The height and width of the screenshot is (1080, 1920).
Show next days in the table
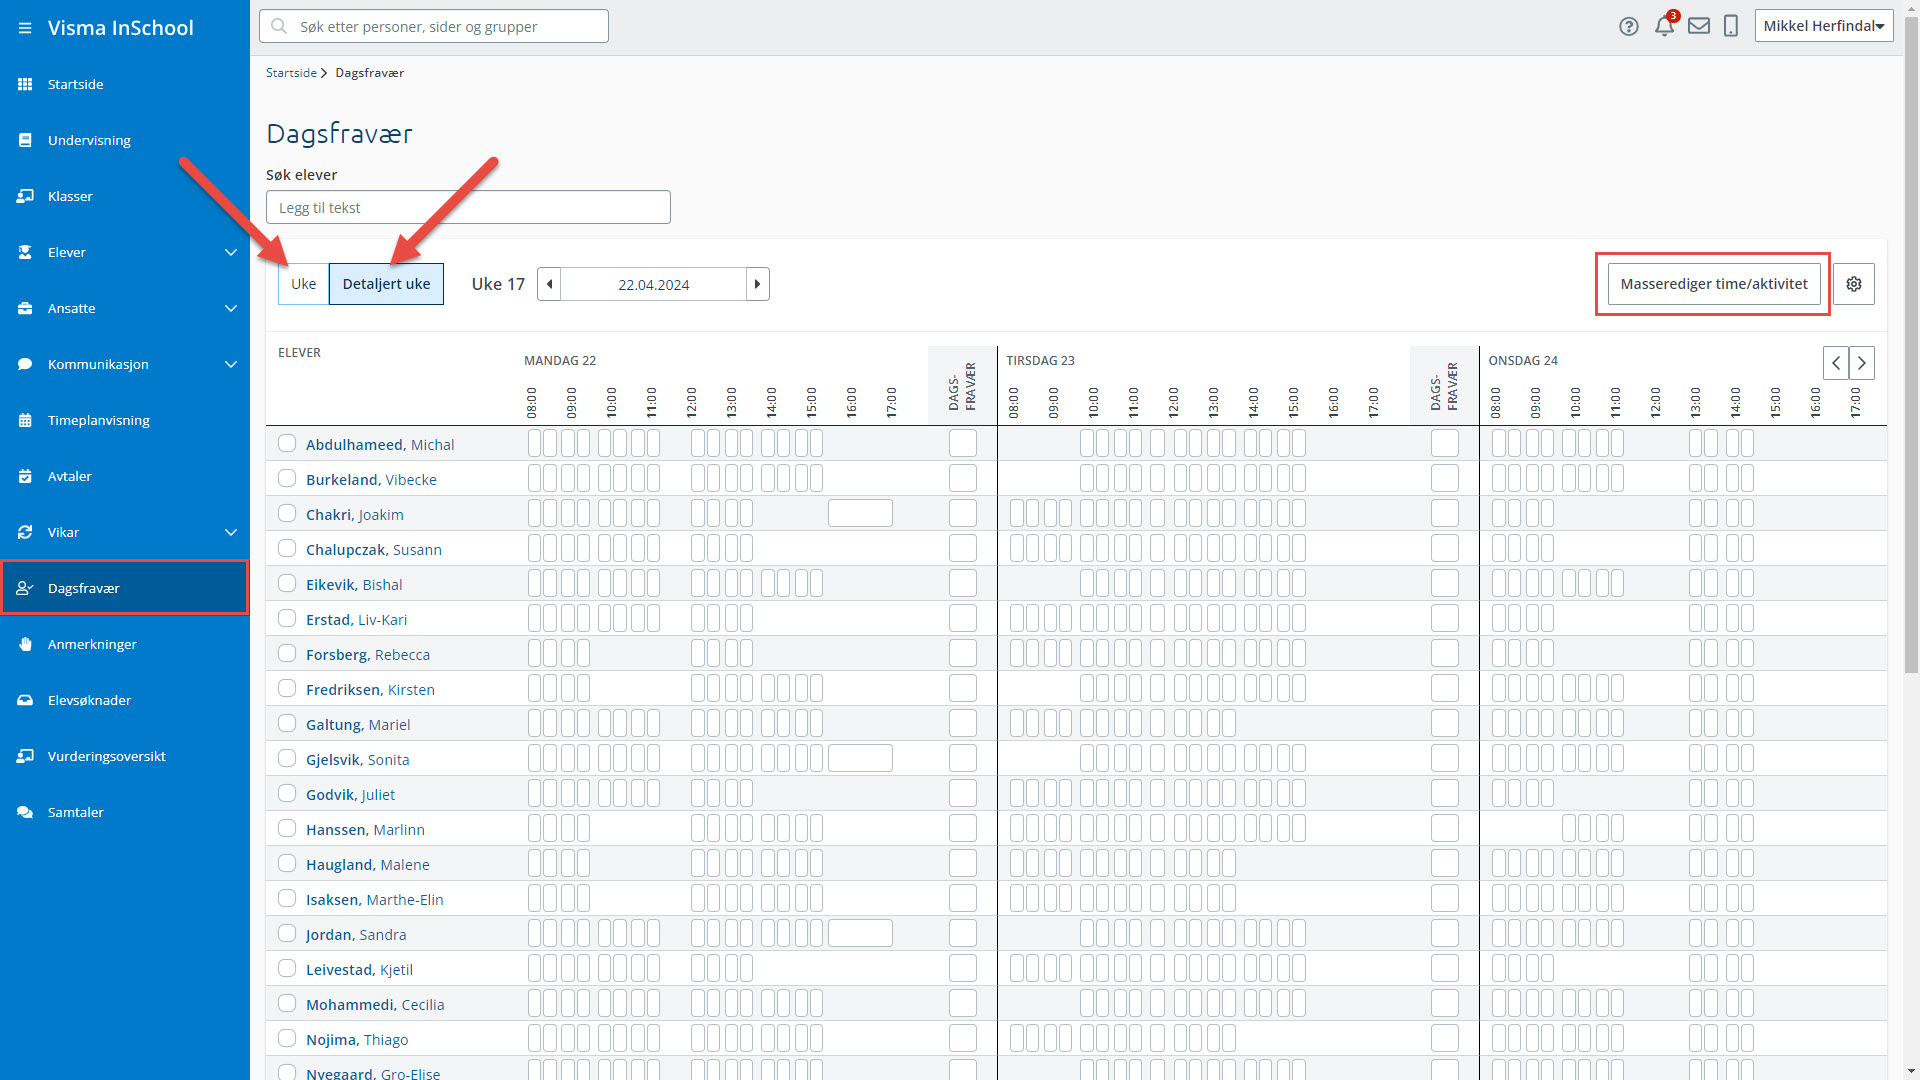coord(1862,363)
